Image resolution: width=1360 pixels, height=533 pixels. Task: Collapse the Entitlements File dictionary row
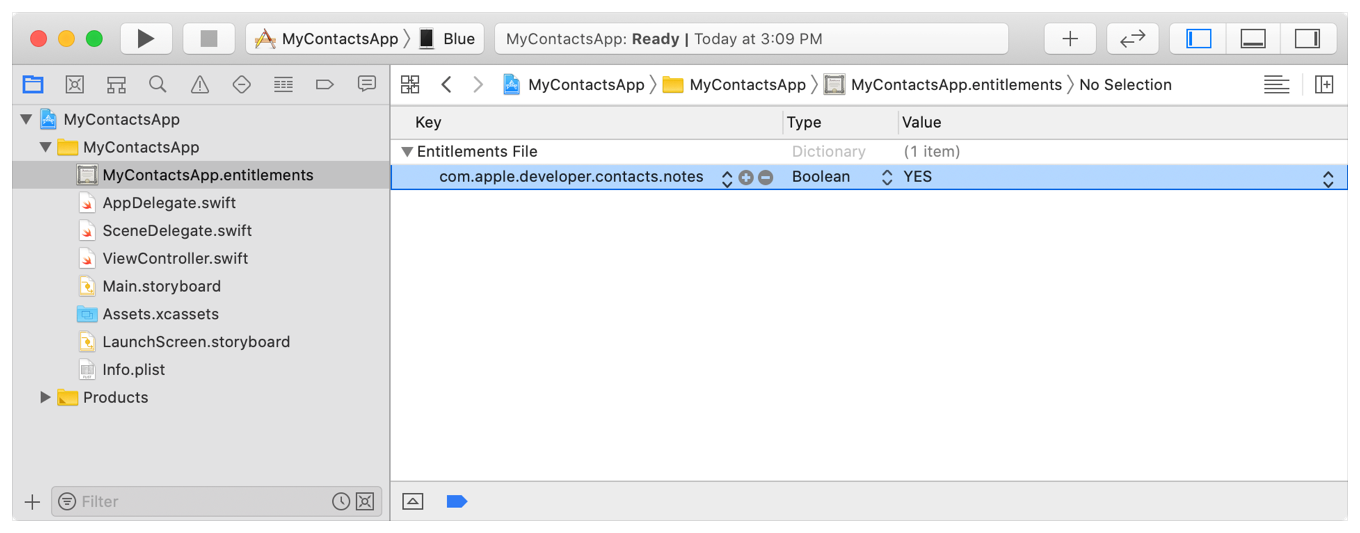pos(407,152)
